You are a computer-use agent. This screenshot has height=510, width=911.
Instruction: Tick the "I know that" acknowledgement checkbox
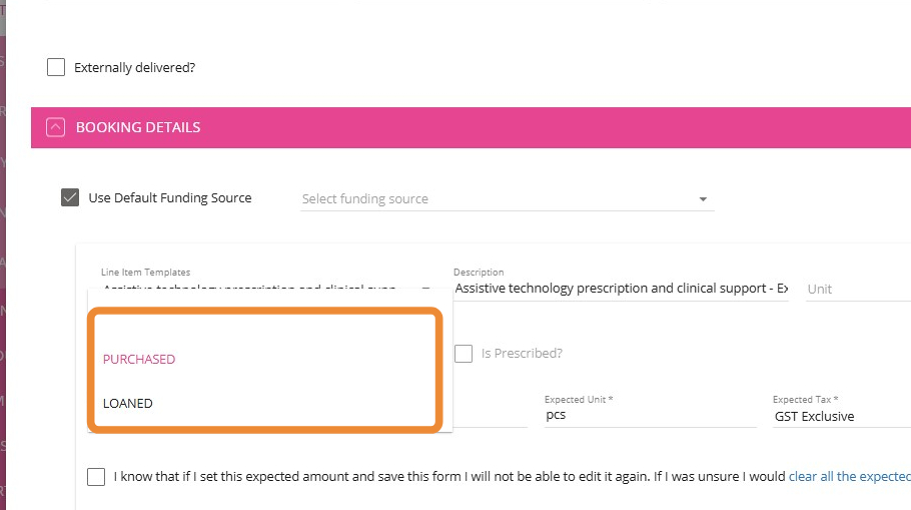click(x=96, y=477)
